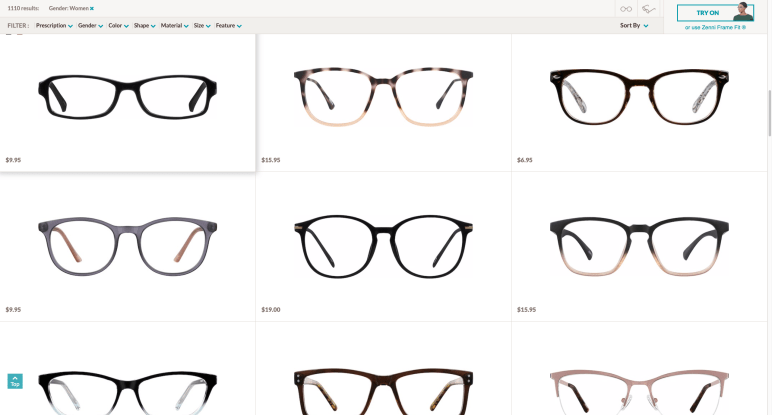Open the brown browline-style glasses thumbnail

[x=383, y=392]
